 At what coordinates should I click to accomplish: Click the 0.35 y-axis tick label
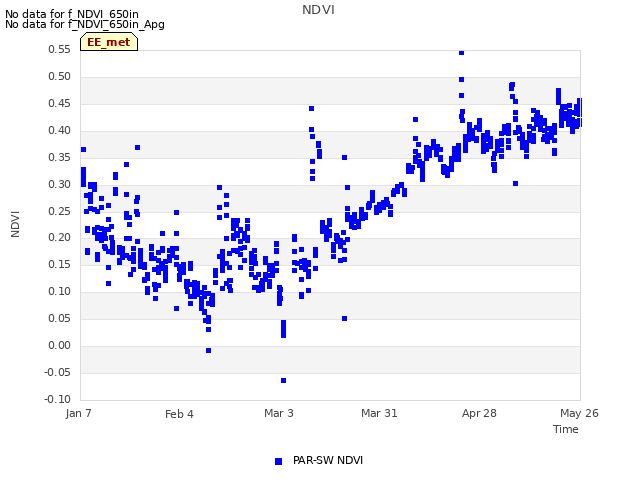(59, 157)
